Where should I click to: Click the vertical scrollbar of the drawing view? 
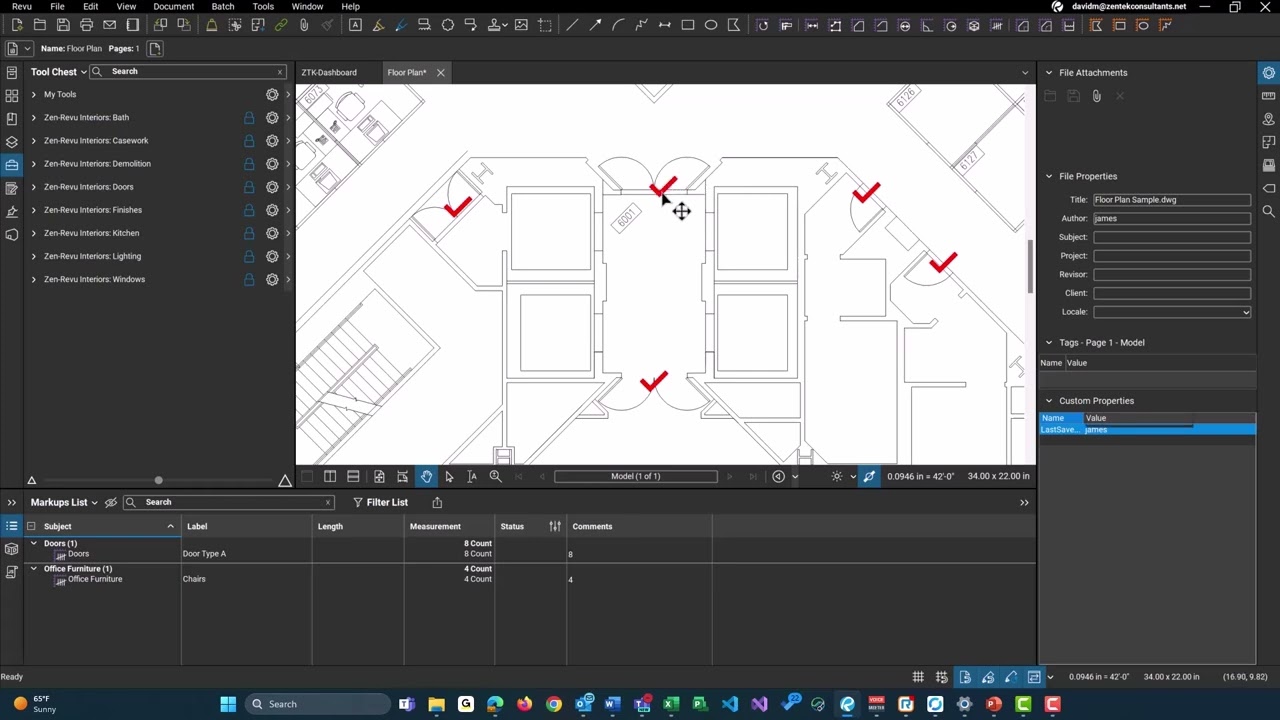(x=1029, y=266)
